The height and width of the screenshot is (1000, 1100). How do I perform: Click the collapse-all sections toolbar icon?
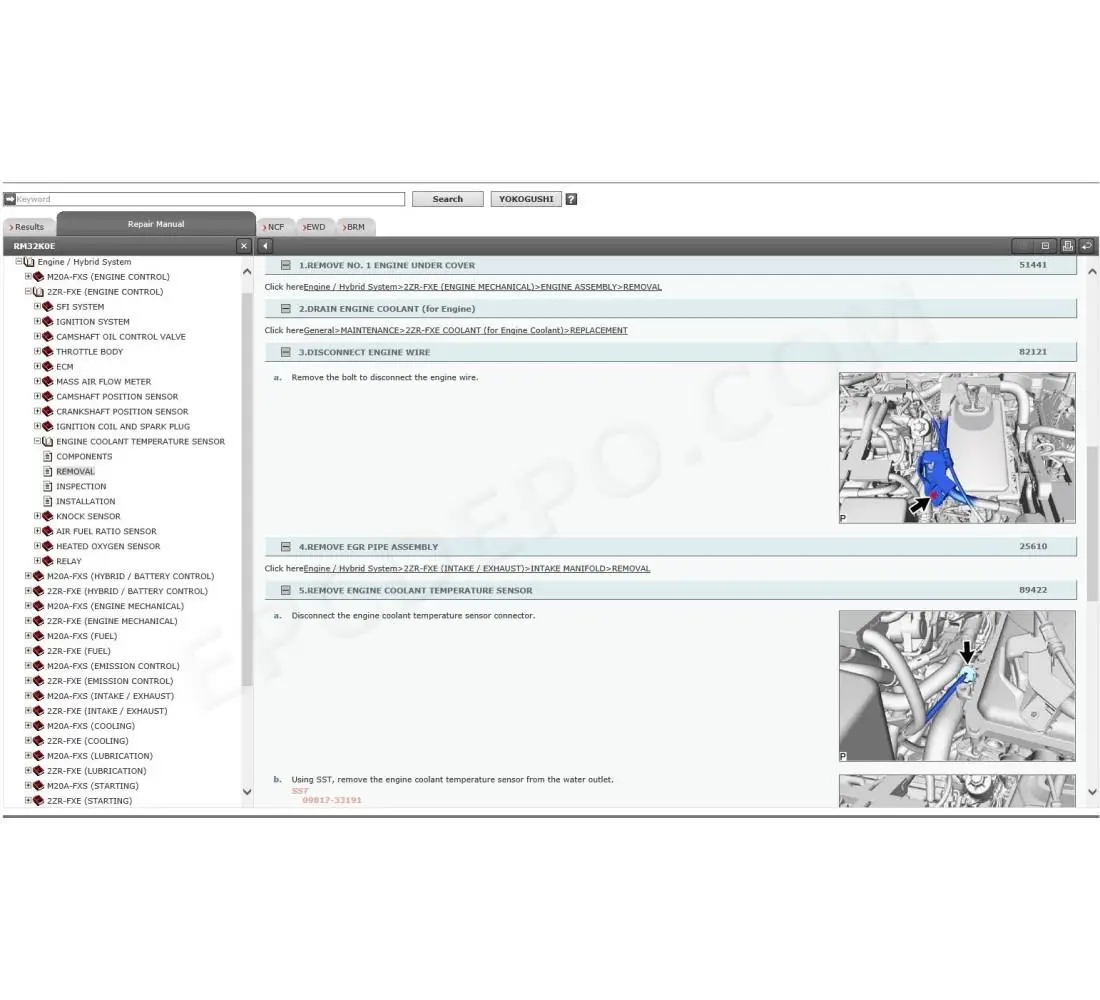click(1045, 246)
